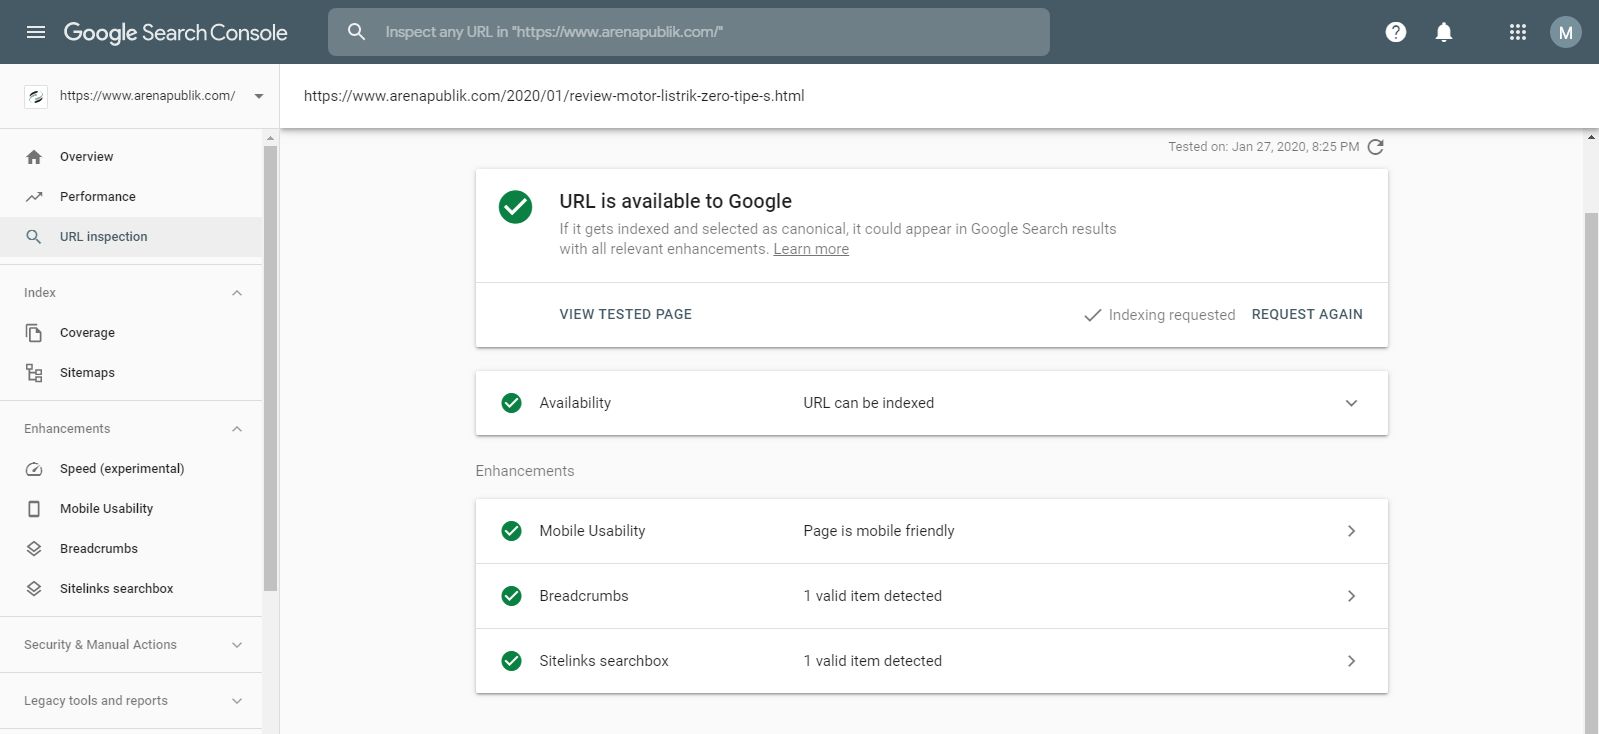Viewport: 1599px width, 734px height.
Task: Open the Help question mark icon
Action: click(1396, 32)
